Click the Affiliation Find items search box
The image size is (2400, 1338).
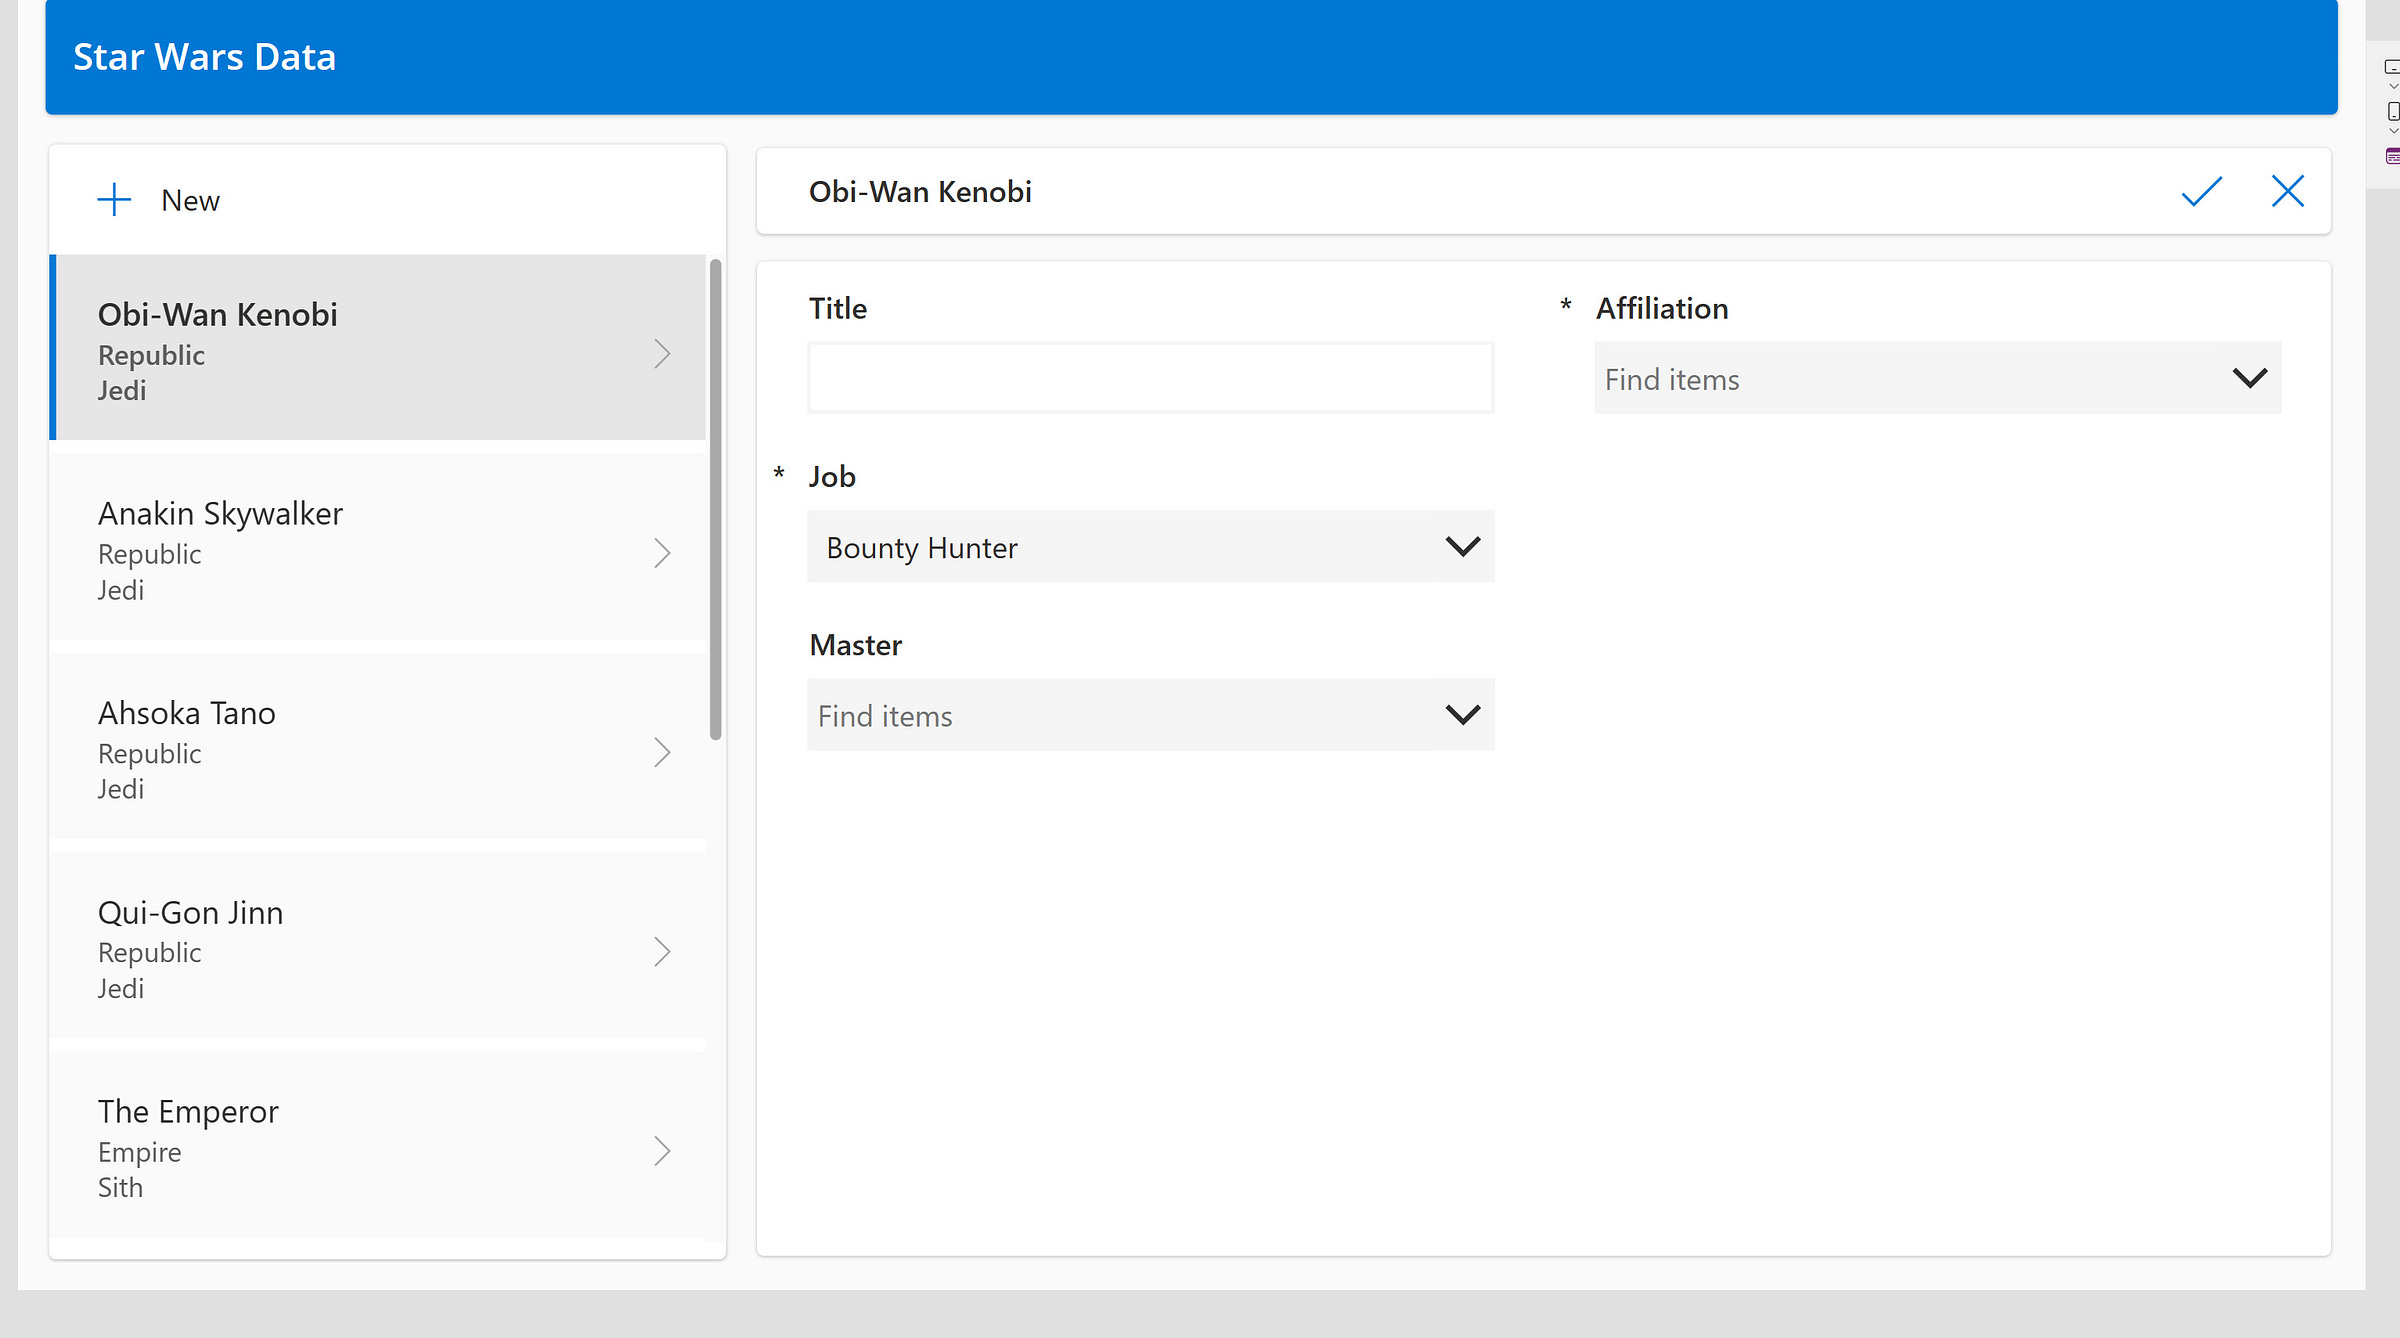point(1900,379)
